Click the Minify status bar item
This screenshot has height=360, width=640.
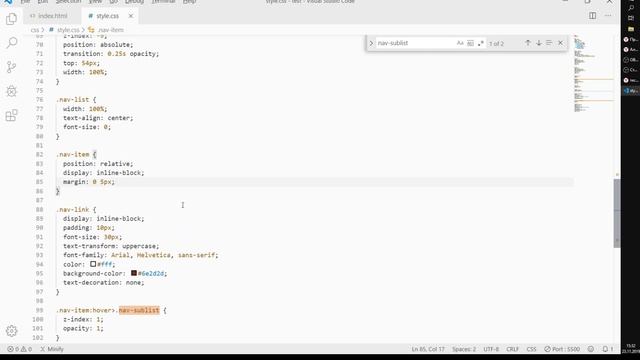tap(52, 349)
